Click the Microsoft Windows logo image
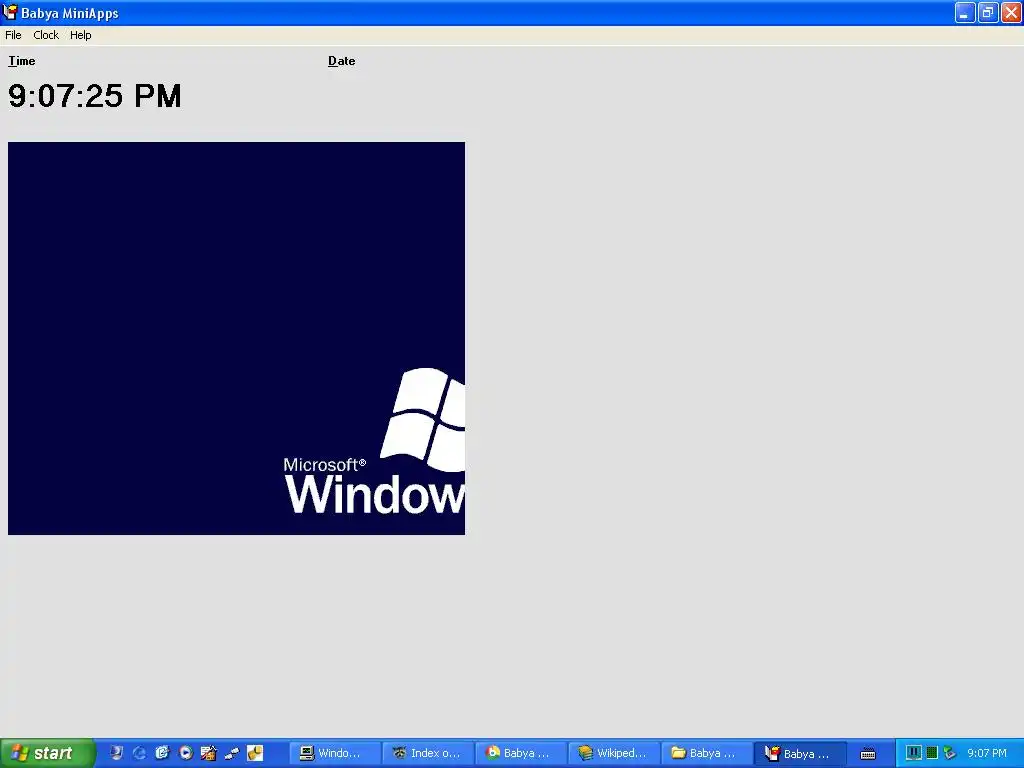1024x768 pixels. coord(236,338)
